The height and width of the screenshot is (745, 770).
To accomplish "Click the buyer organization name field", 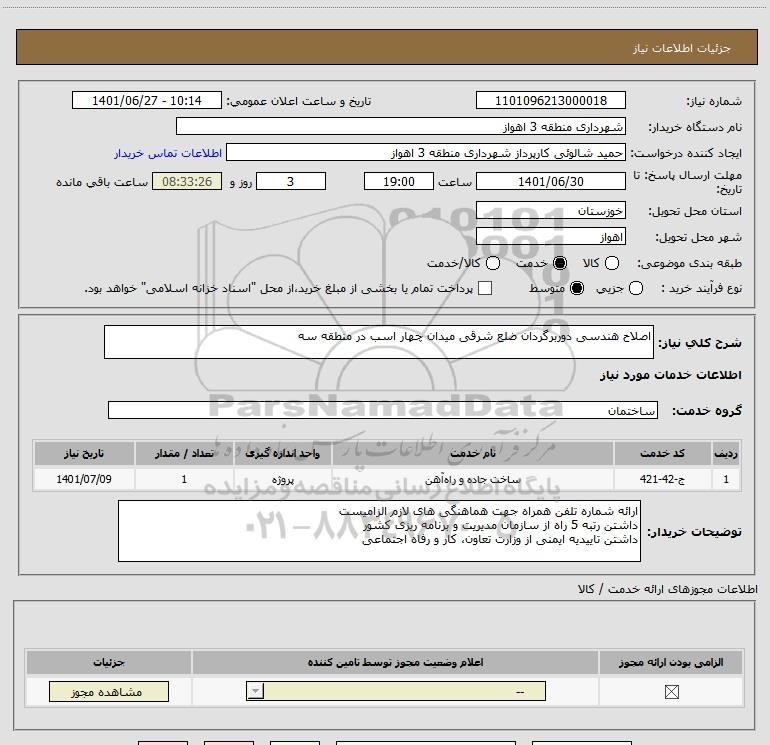I will (401, 127).
